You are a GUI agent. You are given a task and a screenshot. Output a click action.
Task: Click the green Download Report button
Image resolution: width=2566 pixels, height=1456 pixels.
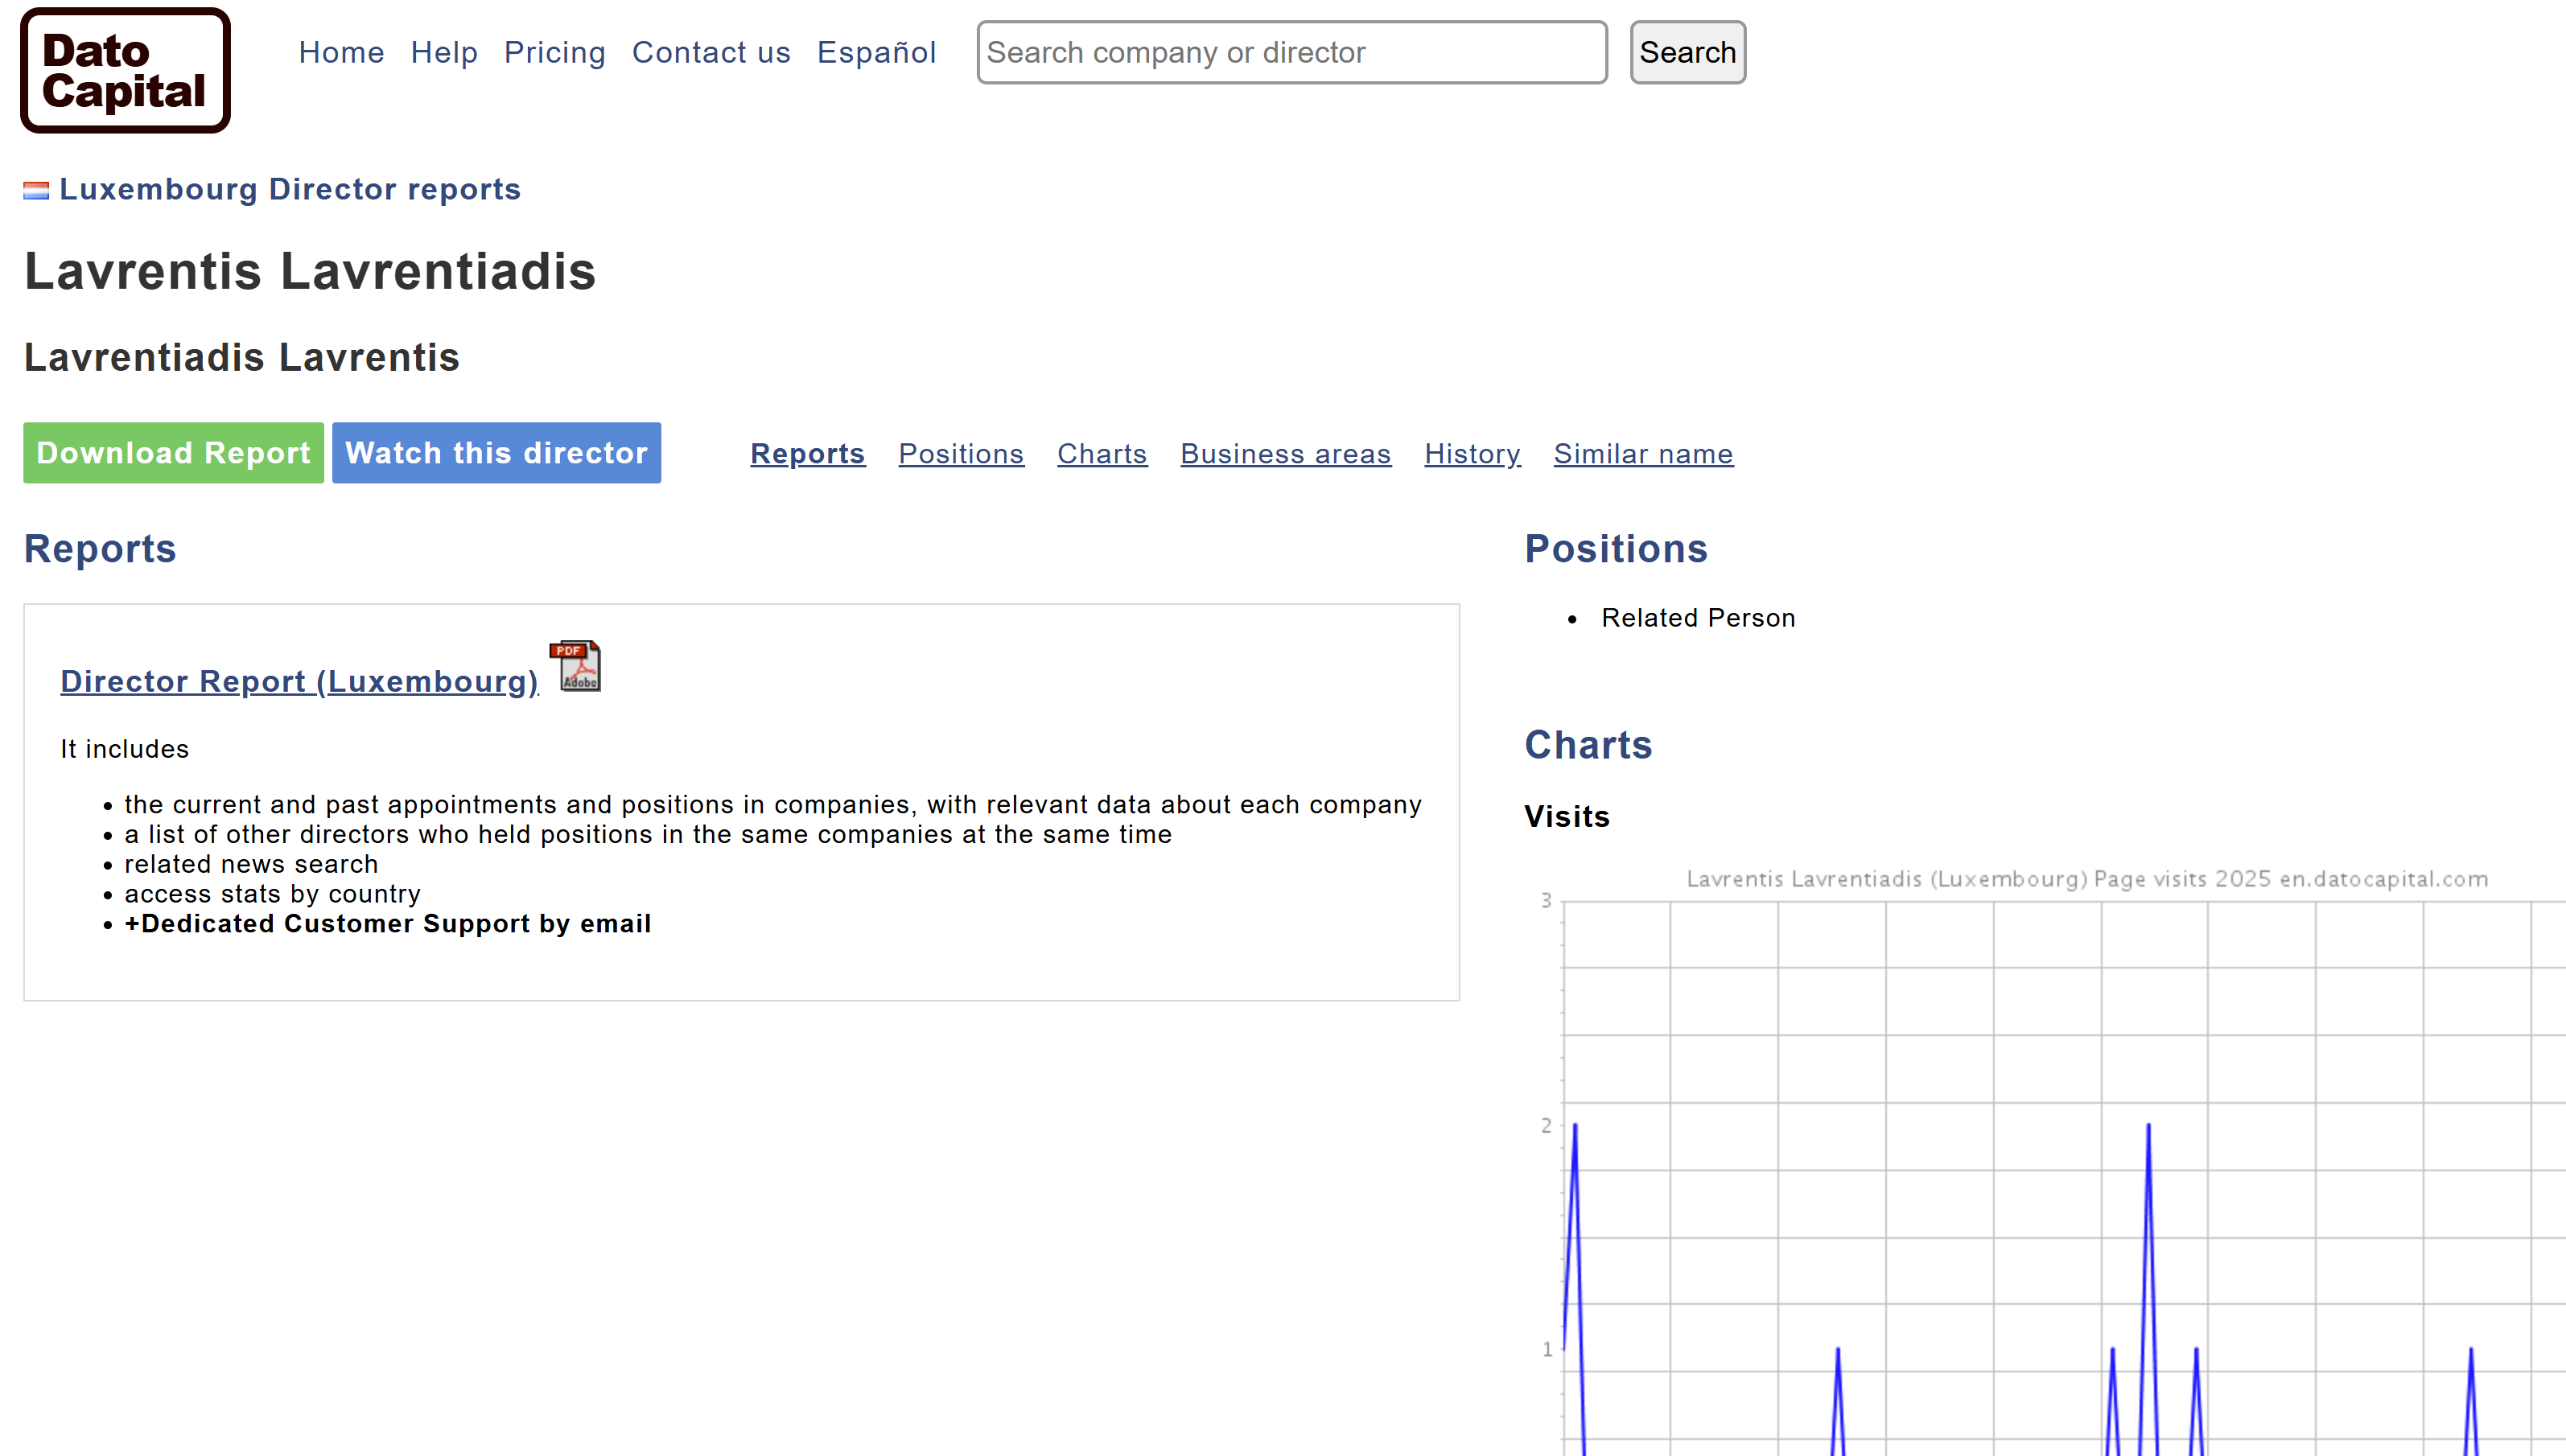[x=173, y=453]
